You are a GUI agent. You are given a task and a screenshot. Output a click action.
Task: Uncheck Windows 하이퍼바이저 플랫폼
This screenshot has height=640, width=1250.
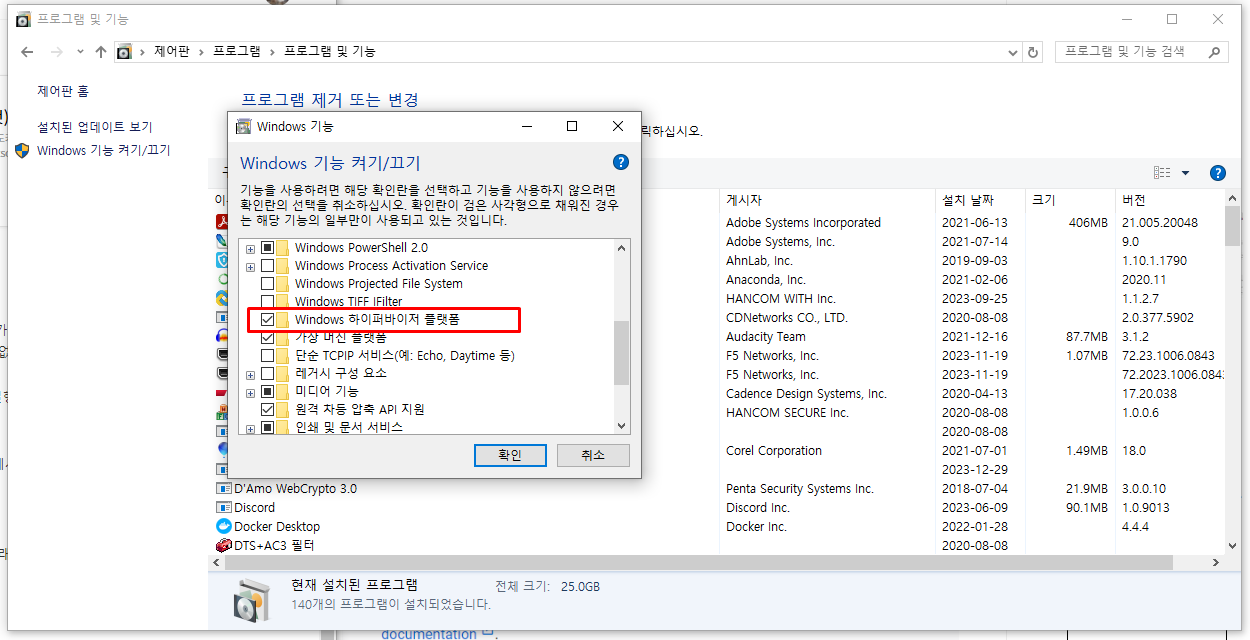267,319
